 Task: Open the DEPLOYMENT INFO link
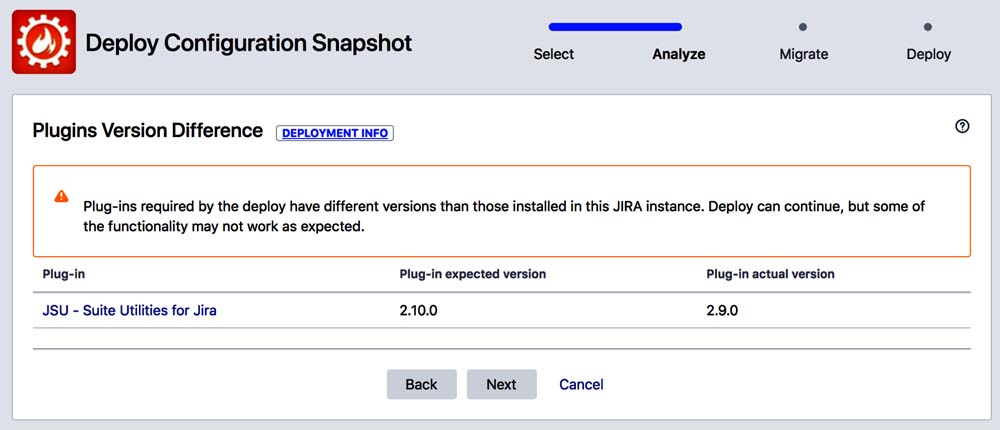tap(335, 133)
